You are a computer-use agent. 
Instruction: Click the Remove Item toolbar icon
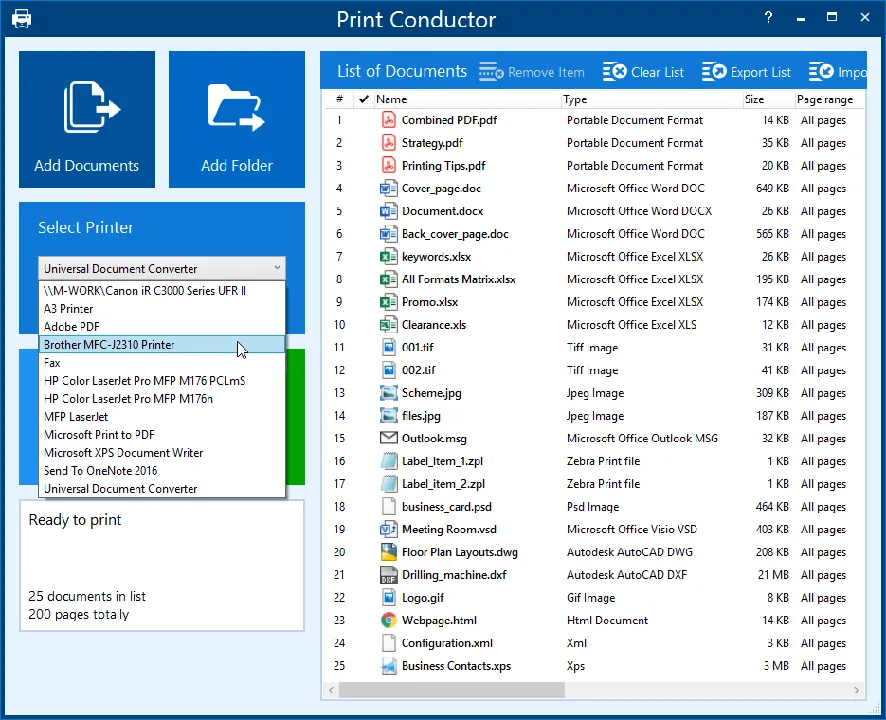pos(491,72)
